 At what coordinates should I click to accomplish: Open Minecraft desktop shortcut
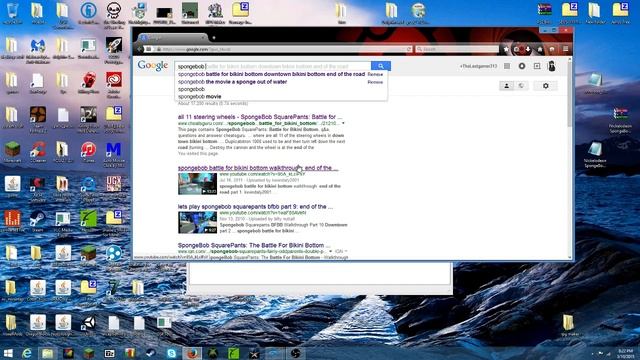pos(12,152)
